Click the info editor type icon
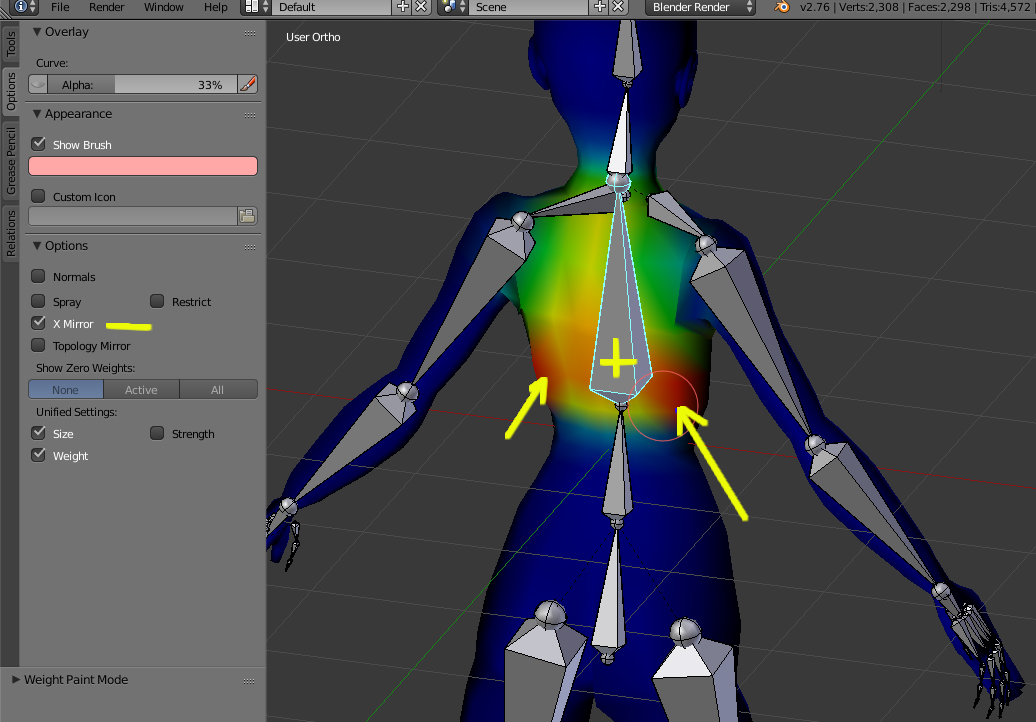This screenshot has width=1036, height=722. pos(20,7)
